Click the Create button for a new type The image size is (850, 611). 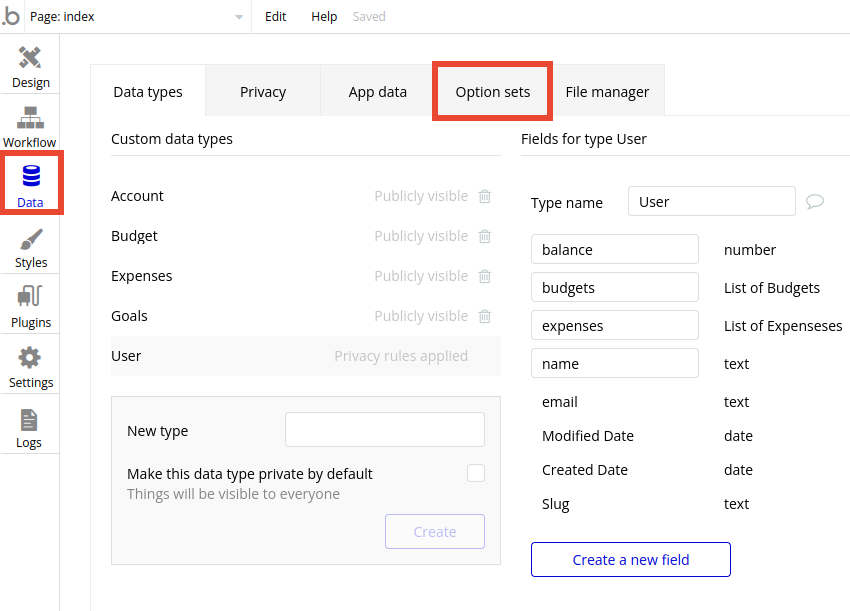434,531
